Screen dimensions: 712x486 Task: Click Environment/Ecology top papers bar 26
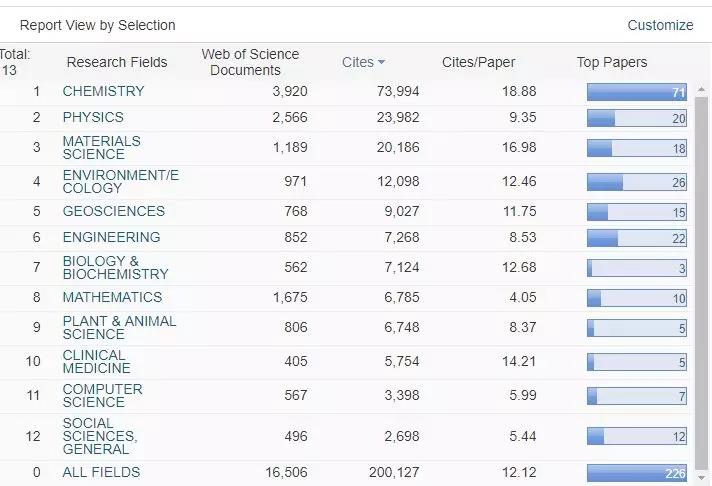tap(636, 182)
